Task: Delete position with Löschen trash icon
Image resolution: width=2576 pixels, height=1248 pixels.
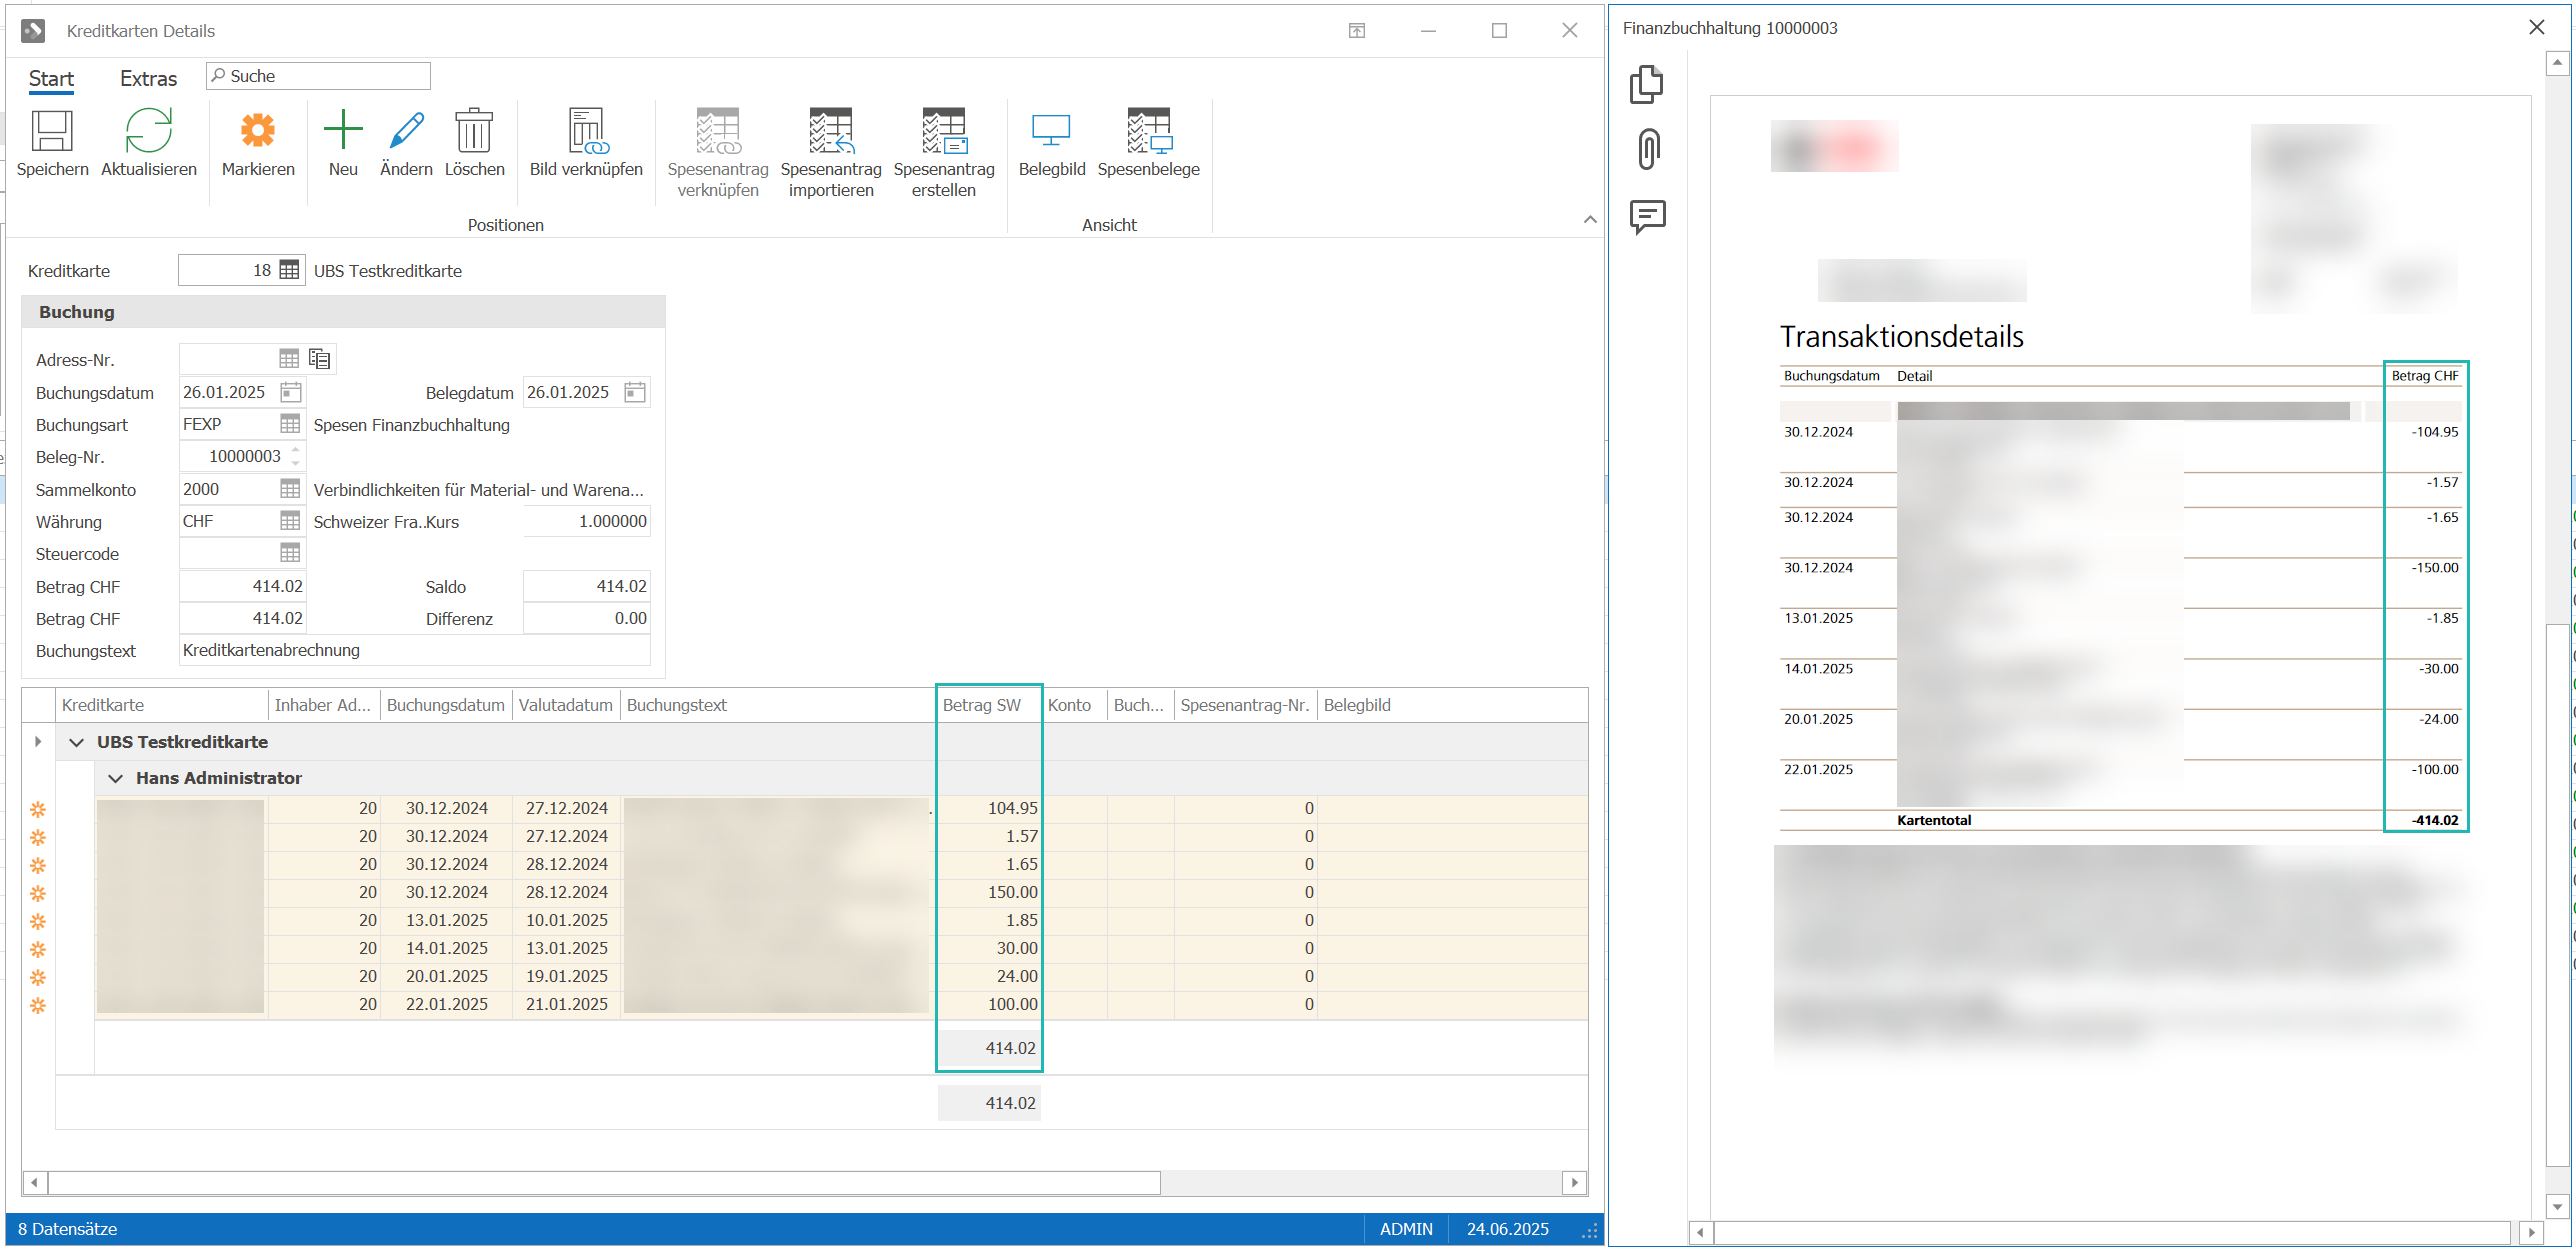Action: coord(474,131)
